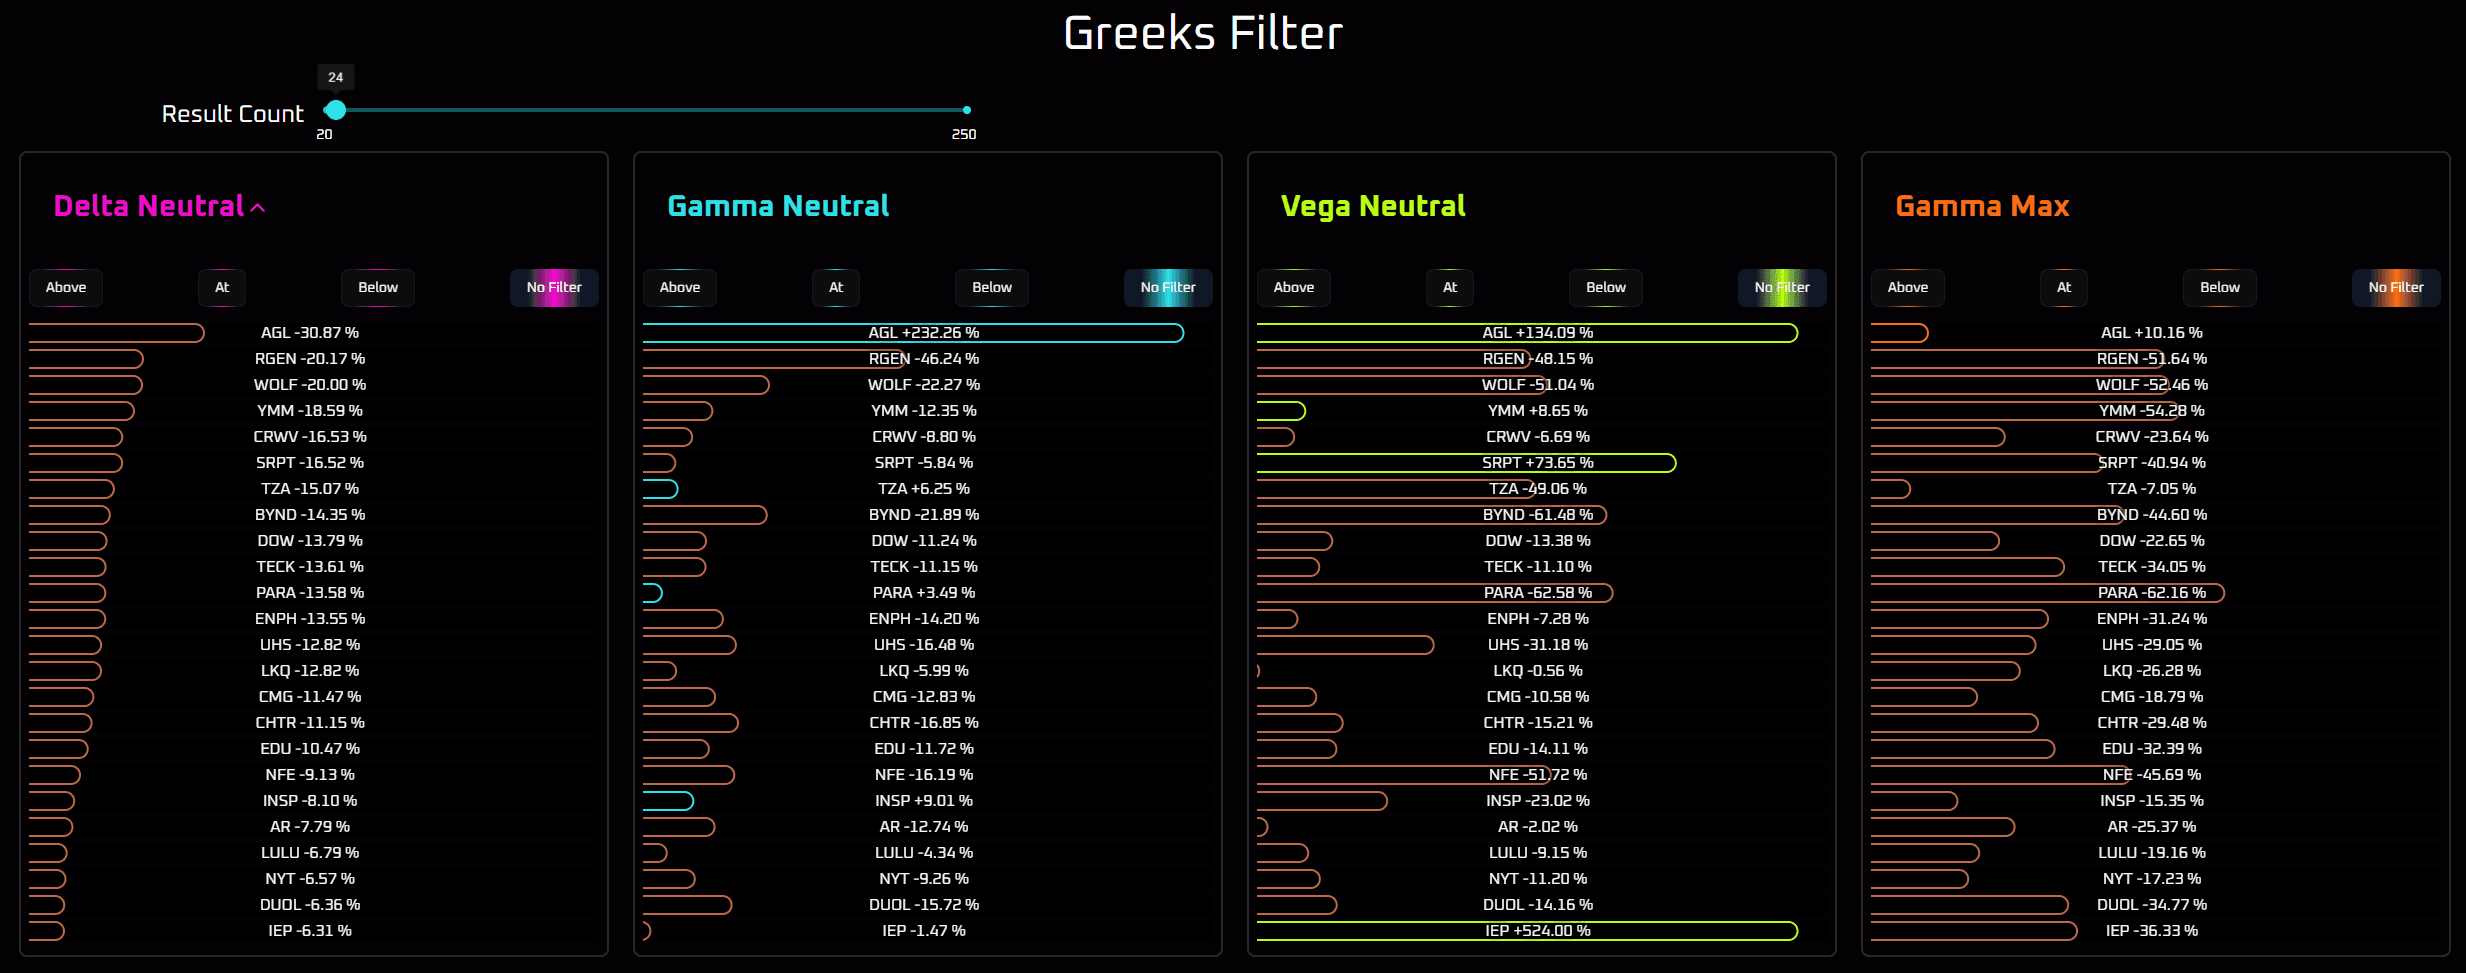Click No Filter in Gamma Neutral panel
This screenshot has width=2466, height=973.
tap(1168, 287)
